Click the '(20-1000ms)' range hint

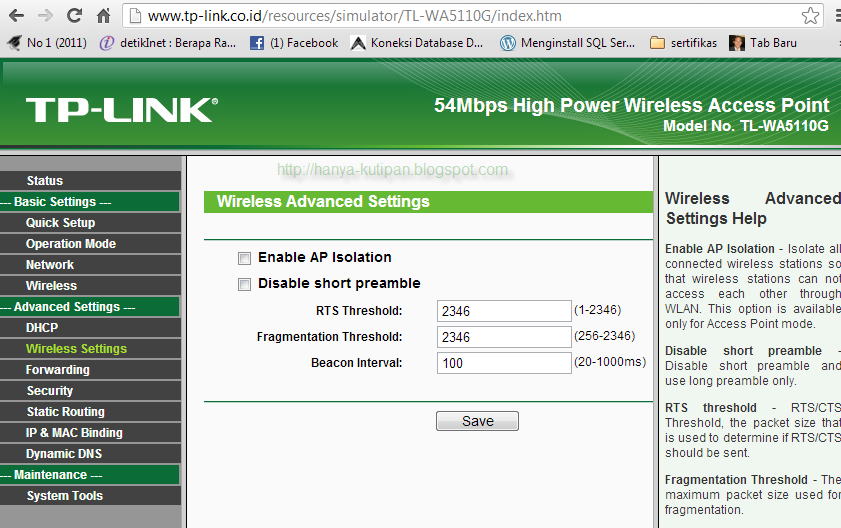[x=610, y=362]
